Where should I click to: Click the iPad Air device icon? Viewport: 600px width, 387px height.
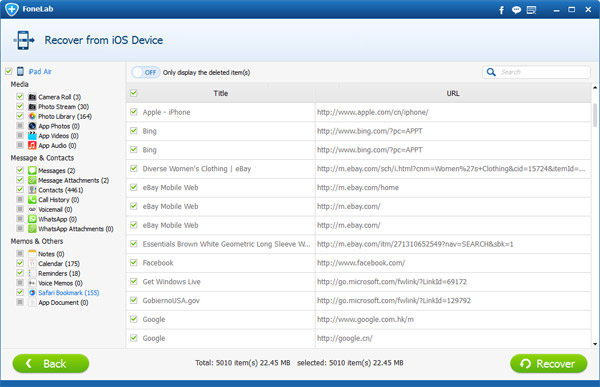pyautogui.click(x=20, y=72)
